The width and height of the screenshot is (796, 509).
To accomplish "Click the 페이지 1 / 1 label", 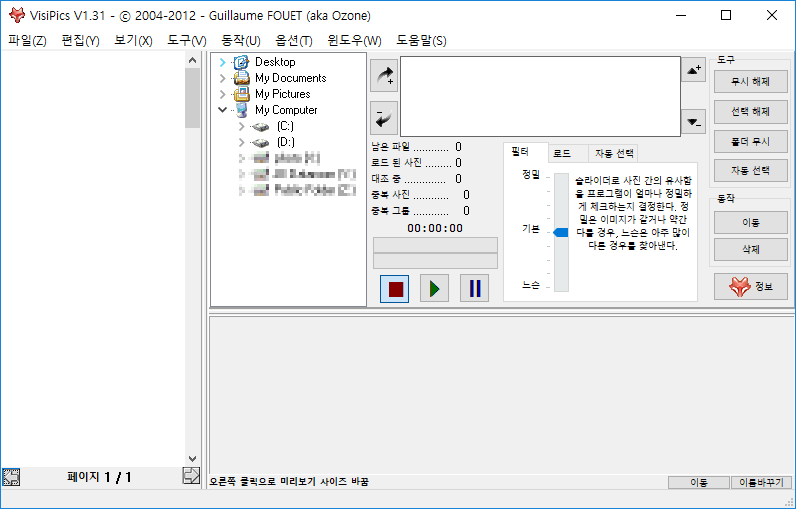I will pyautogui.click(x=99, y=477).
